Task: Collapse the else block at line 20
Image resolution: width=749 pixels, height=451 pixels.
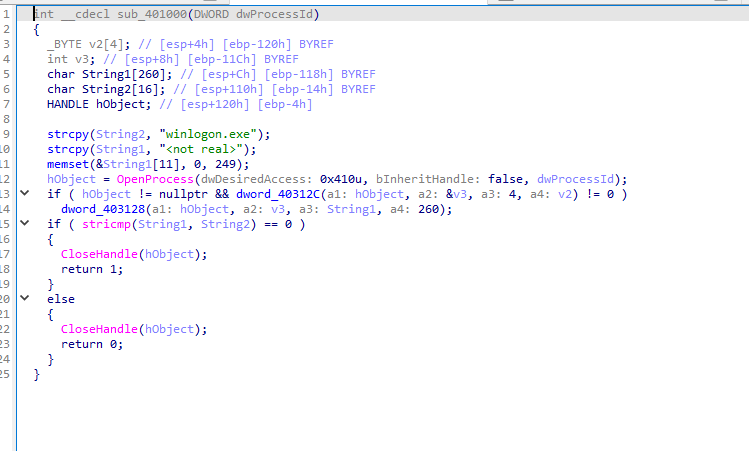Action: coord(24,299)
